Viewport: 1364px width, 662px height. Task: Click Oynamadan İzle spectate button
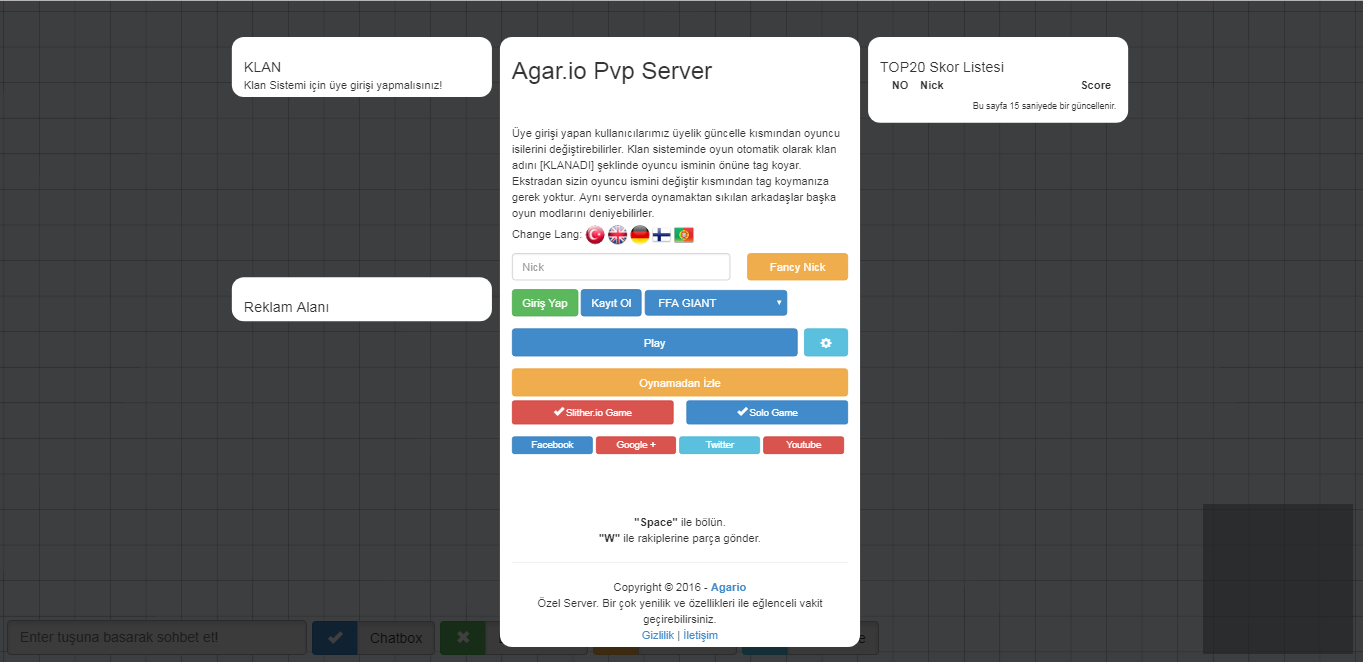(x=680, y=382)
